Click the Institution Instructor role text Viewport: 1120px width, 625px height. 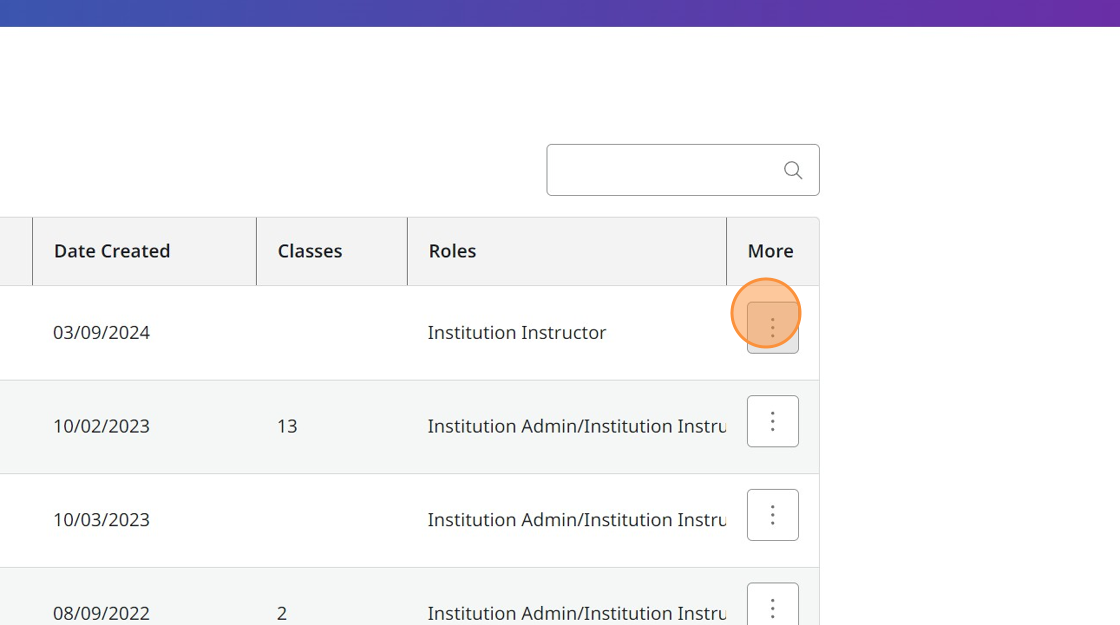click(516, 333)
